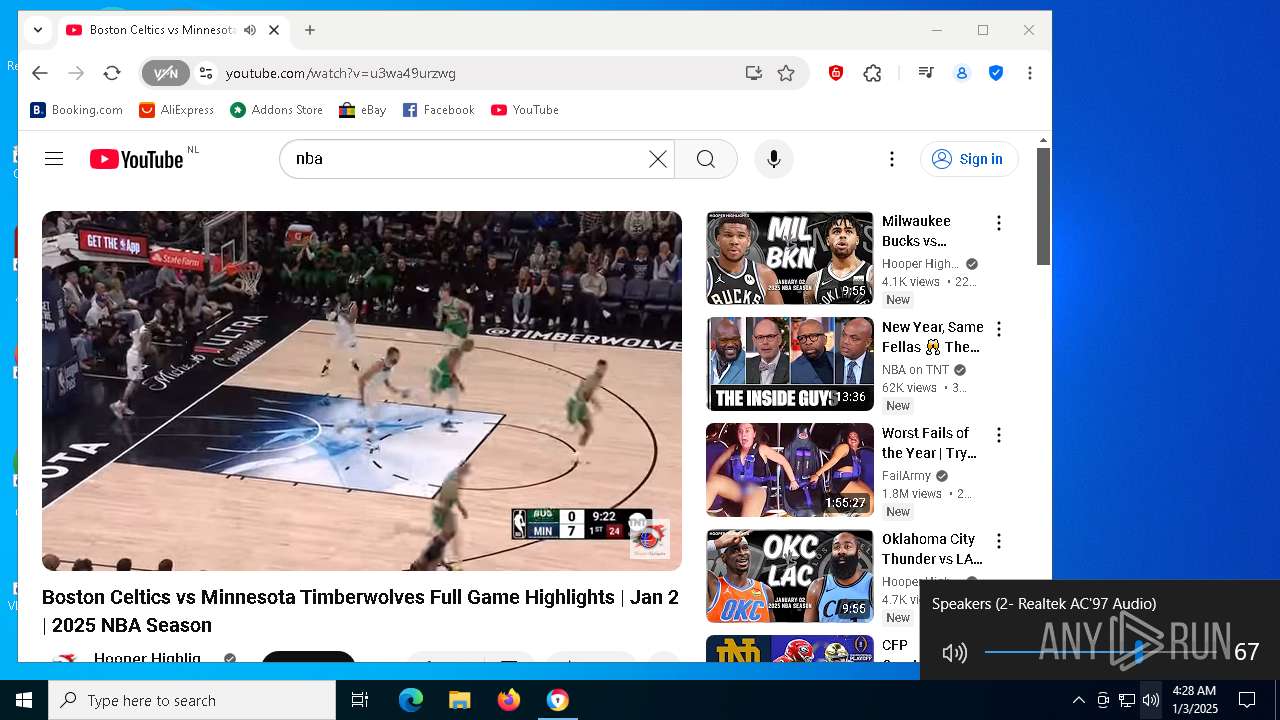Mute speakers in the volume flyout
Screen dimensions: 1280x720
(x=955, y=653)
